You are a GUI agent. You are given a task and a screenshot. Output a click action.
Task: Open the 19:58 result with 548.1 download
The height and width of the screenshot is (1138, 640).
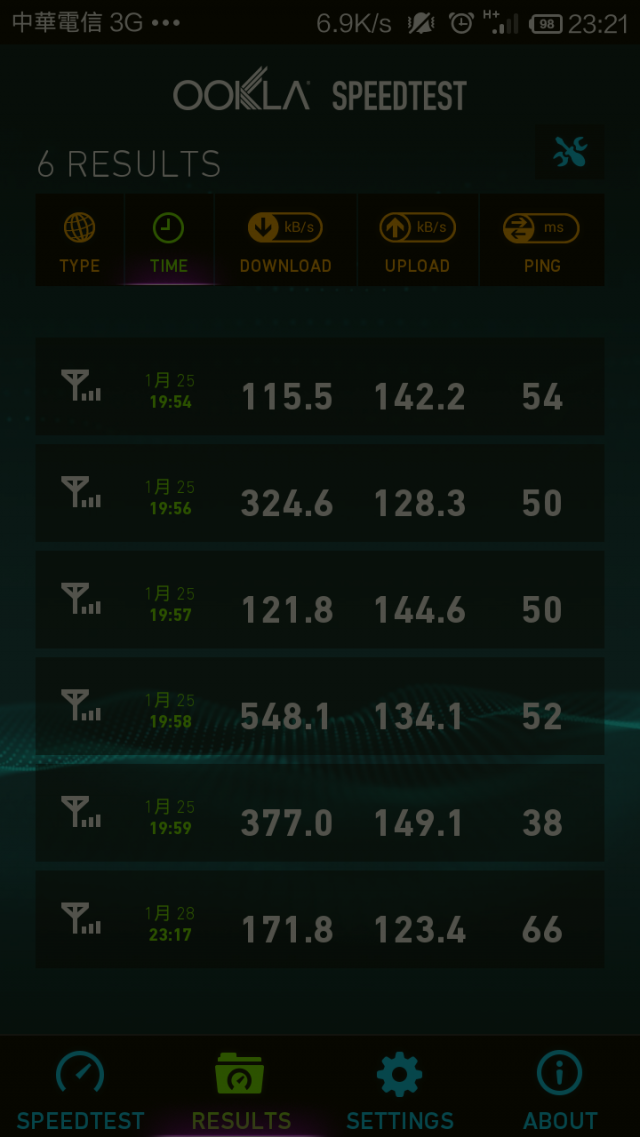(x=320, y=707)
